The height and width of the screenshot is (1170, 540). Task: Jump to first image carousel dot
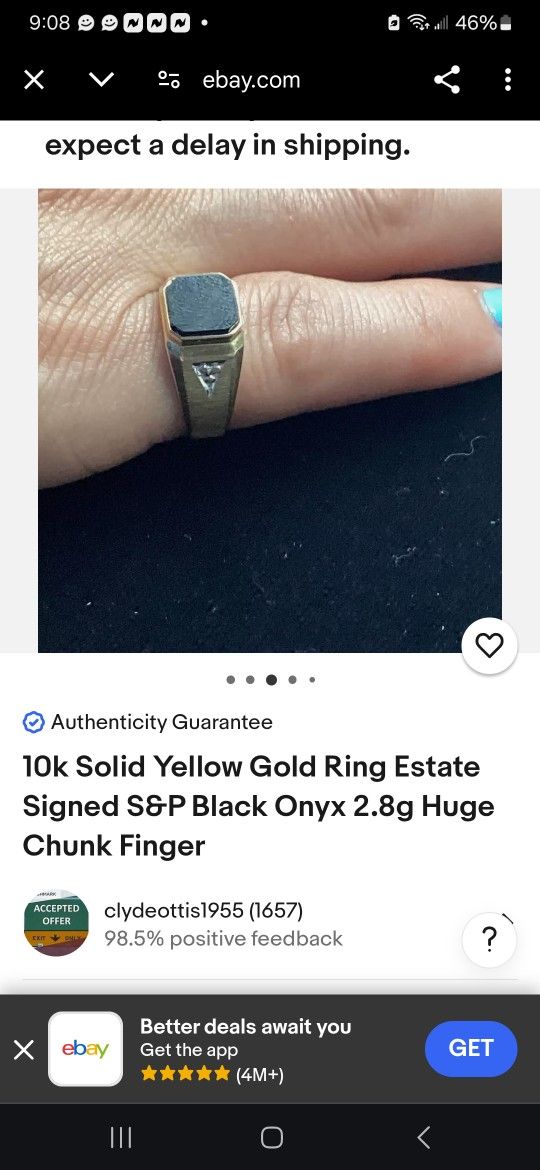click(230, 680)
